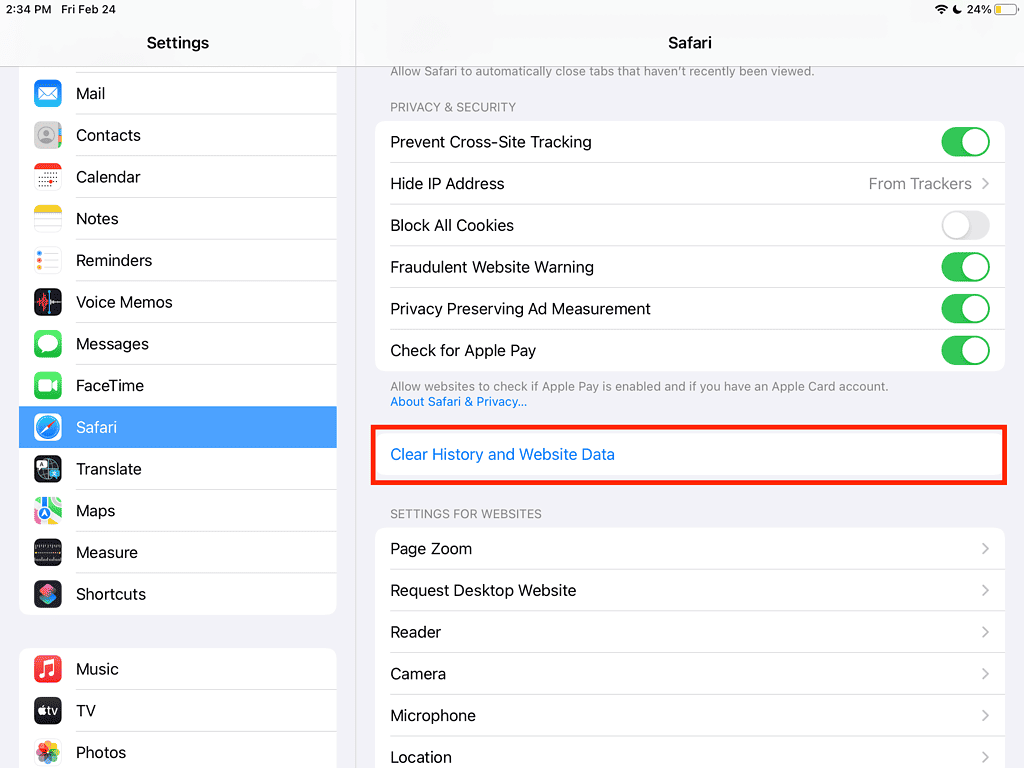Tap the 2:34 PM clock
Screen dimensions: 1024x768
28,9
